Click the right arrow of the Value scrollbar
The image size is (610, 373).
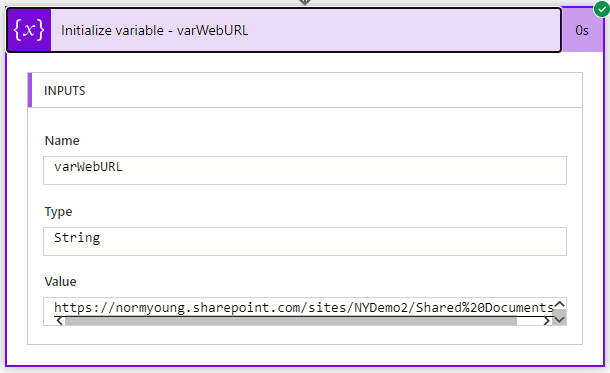click(x=546, y=321)
